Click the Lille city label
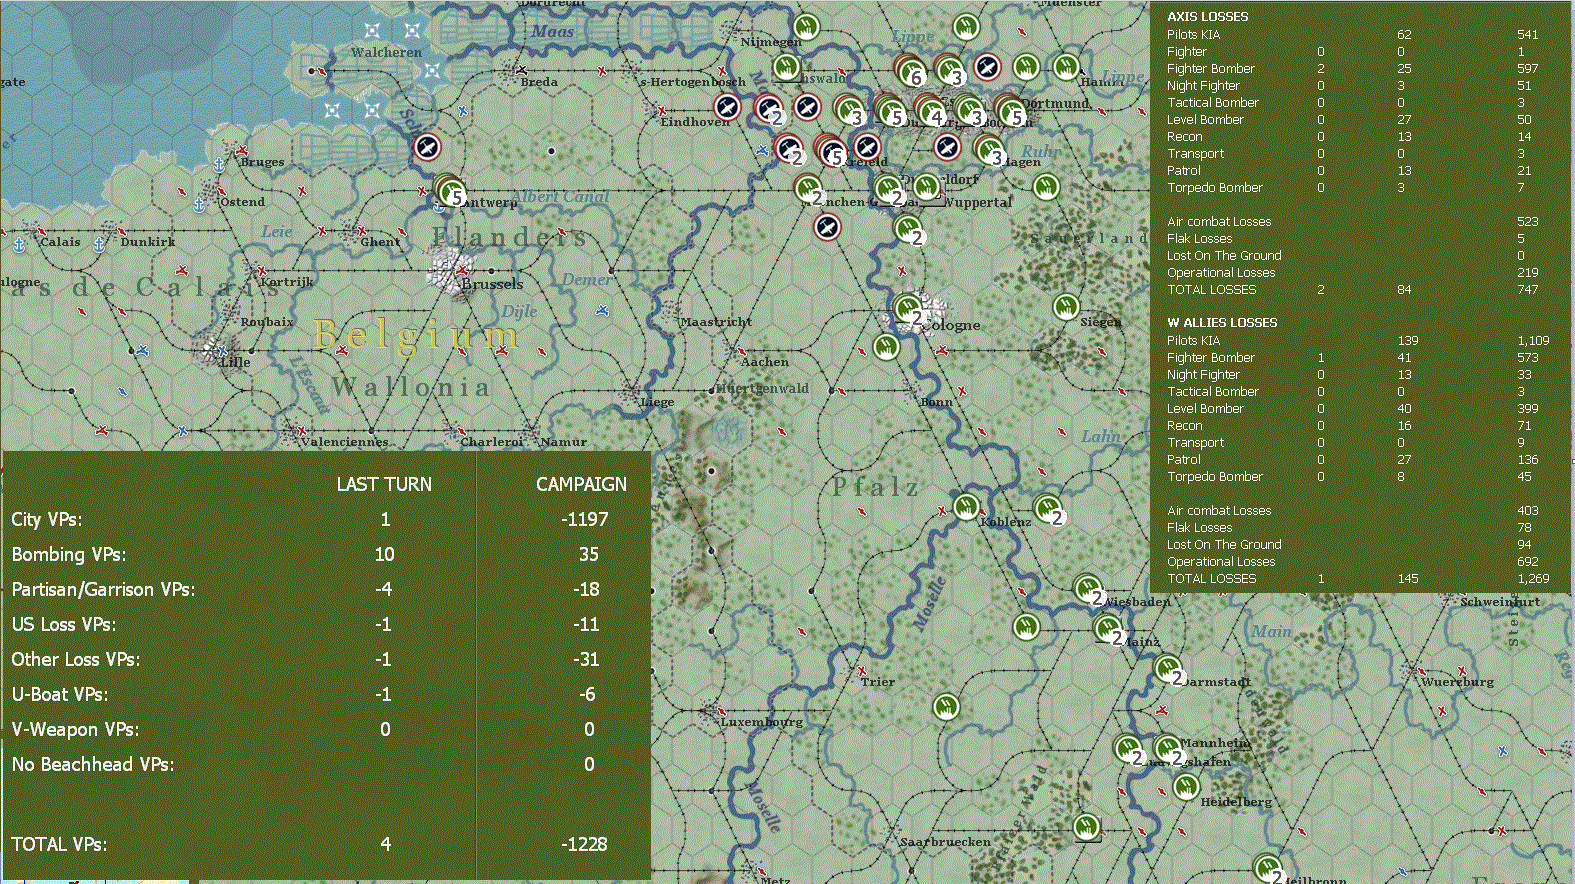 tap(235, 362)
